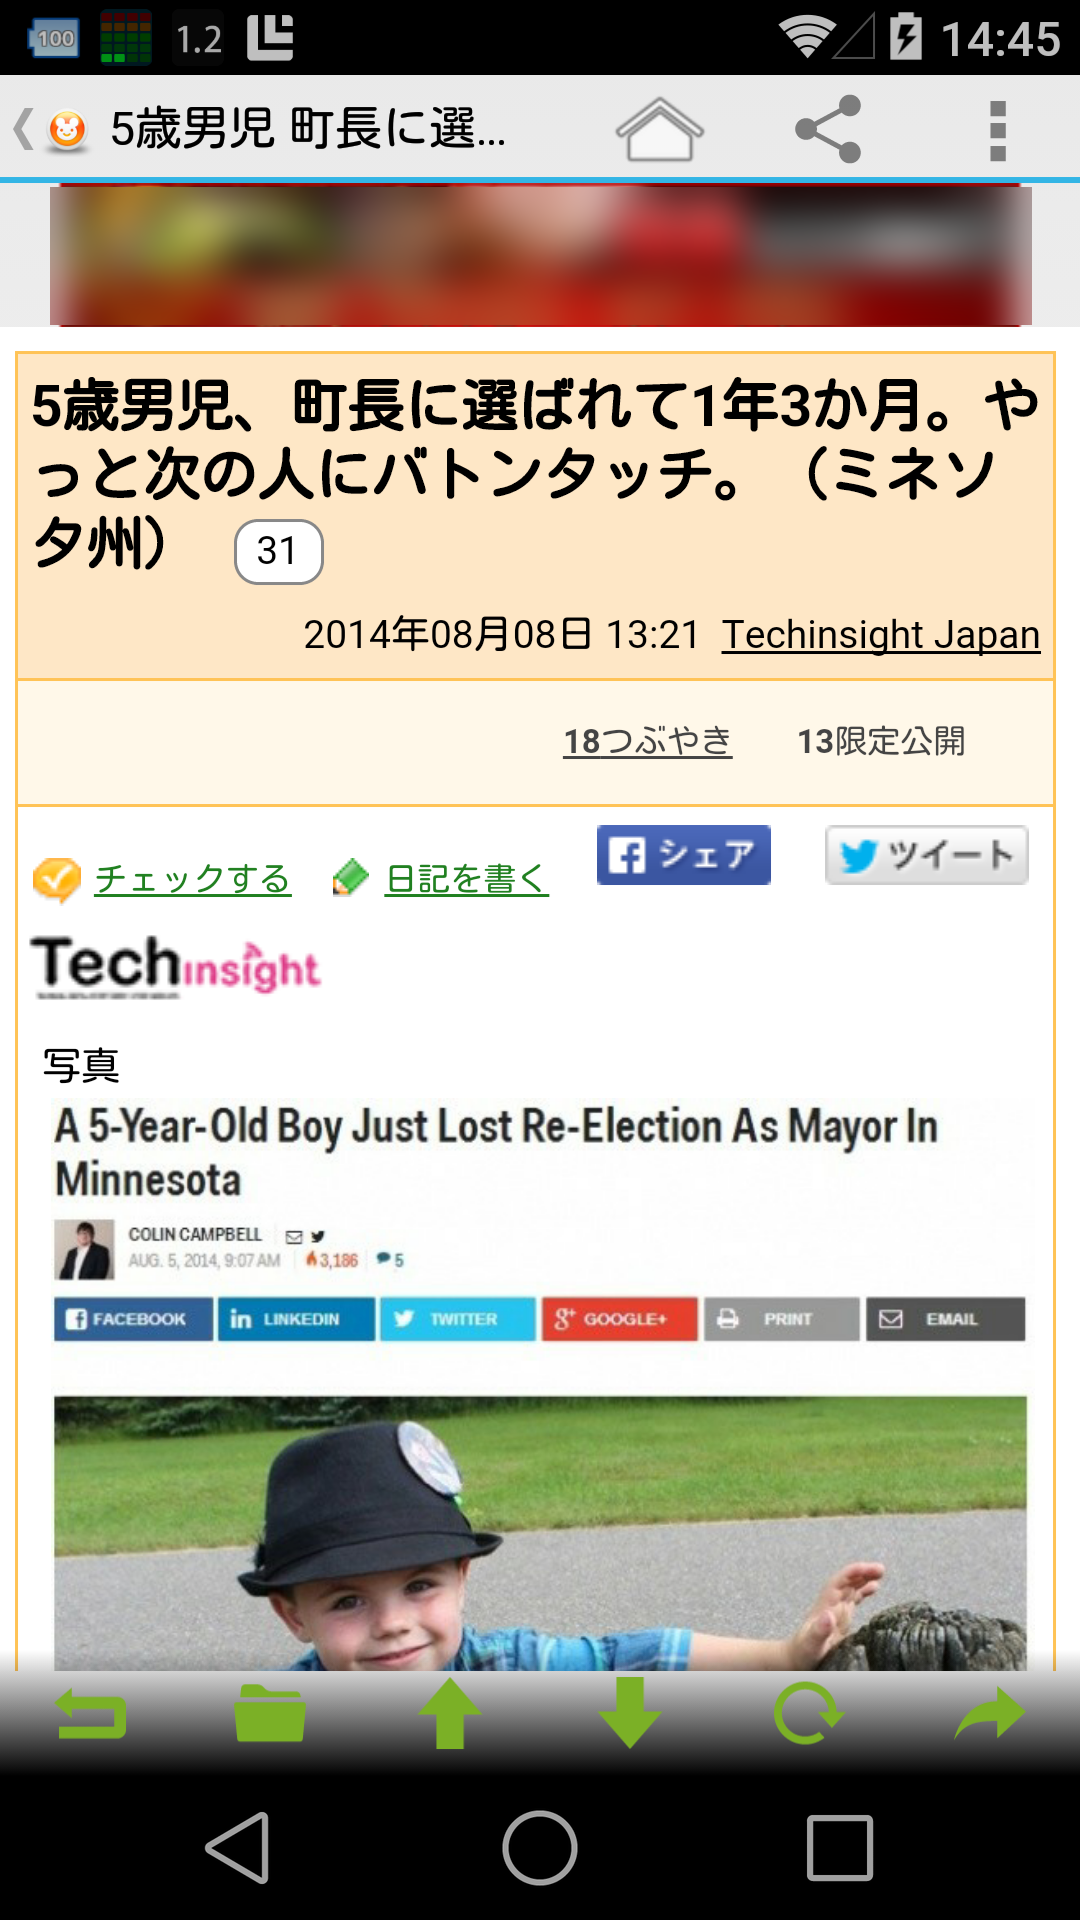Reload page with green refresh icon
1080x1920 pixels.
[x=808, y=1713]
